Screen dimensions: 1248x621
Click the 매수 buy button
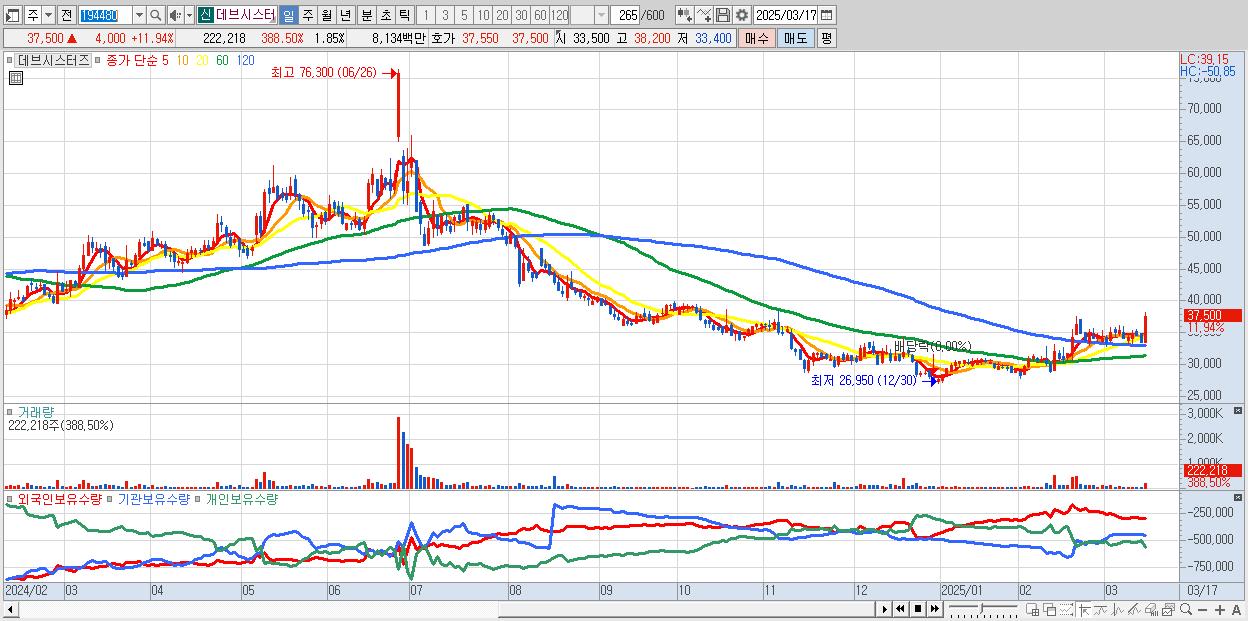pos(757,38)
